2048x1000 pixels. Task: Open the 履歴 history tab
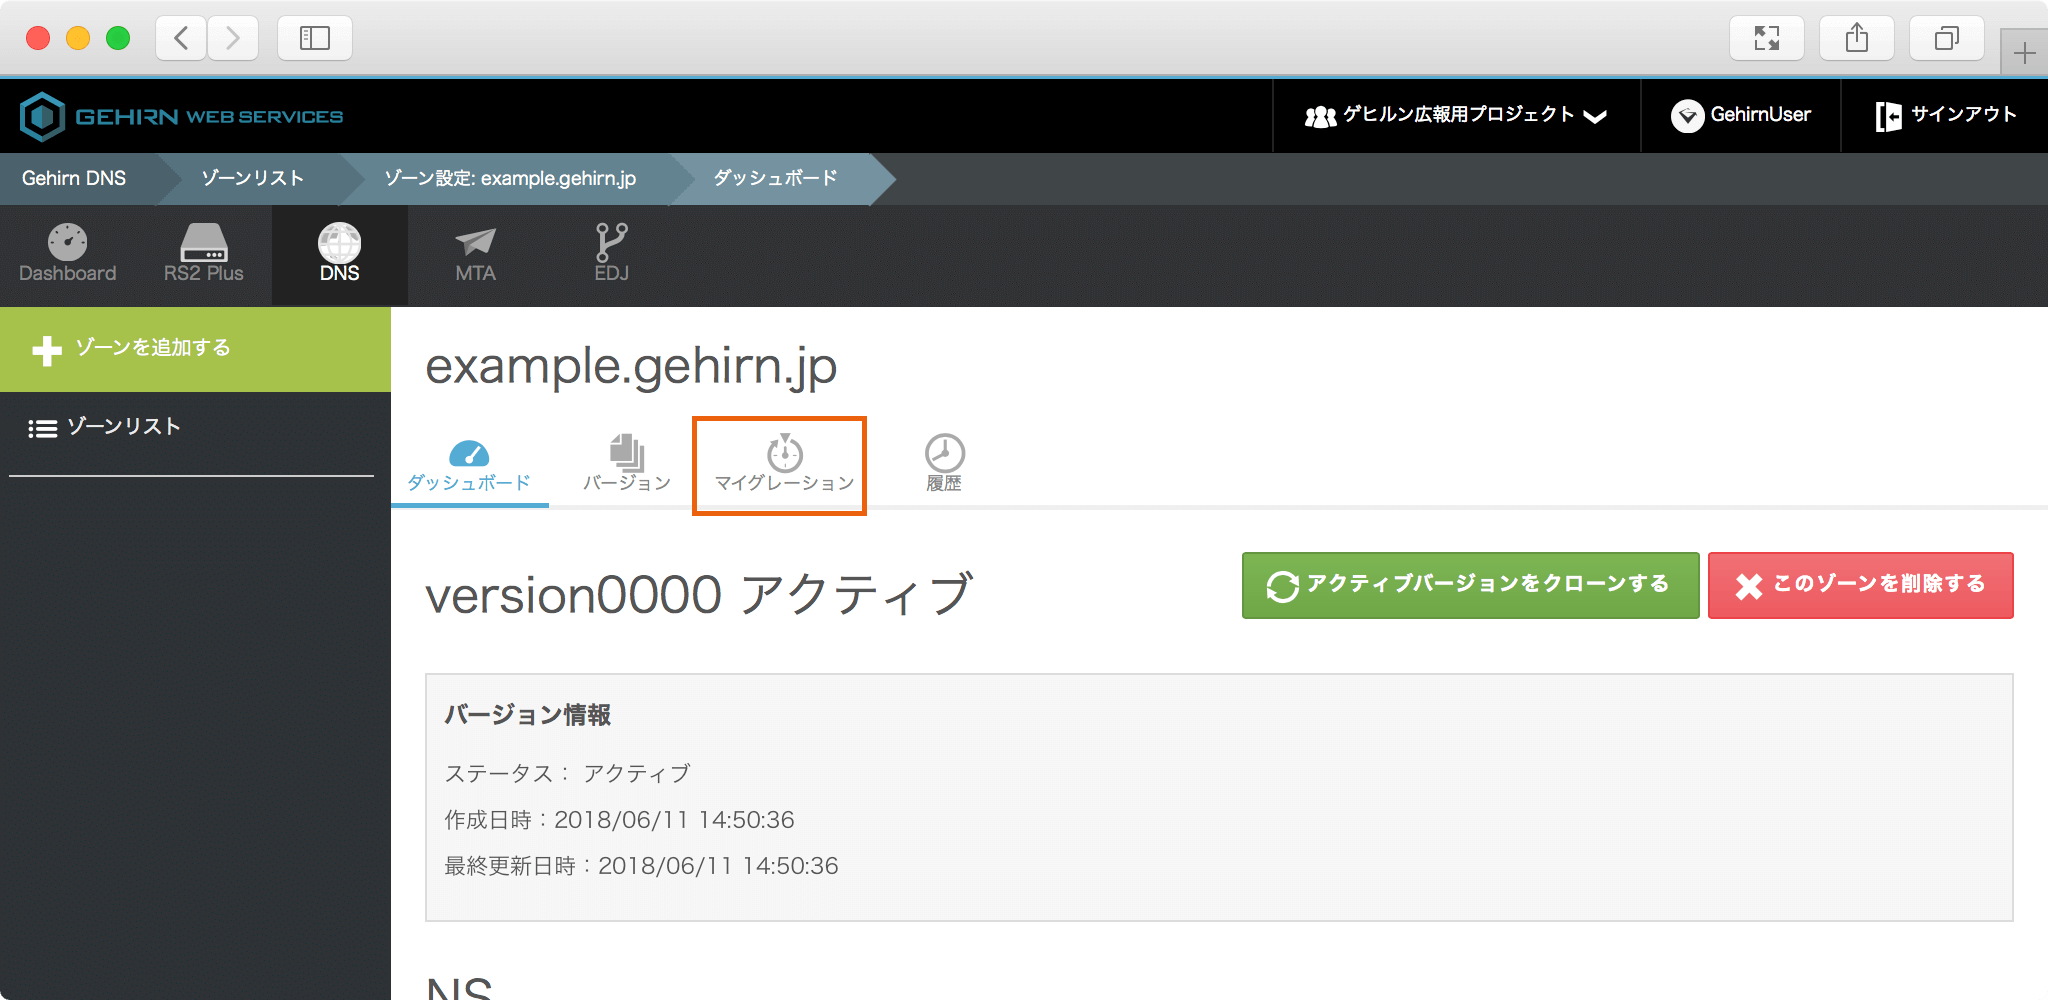(x=943, y=465)
